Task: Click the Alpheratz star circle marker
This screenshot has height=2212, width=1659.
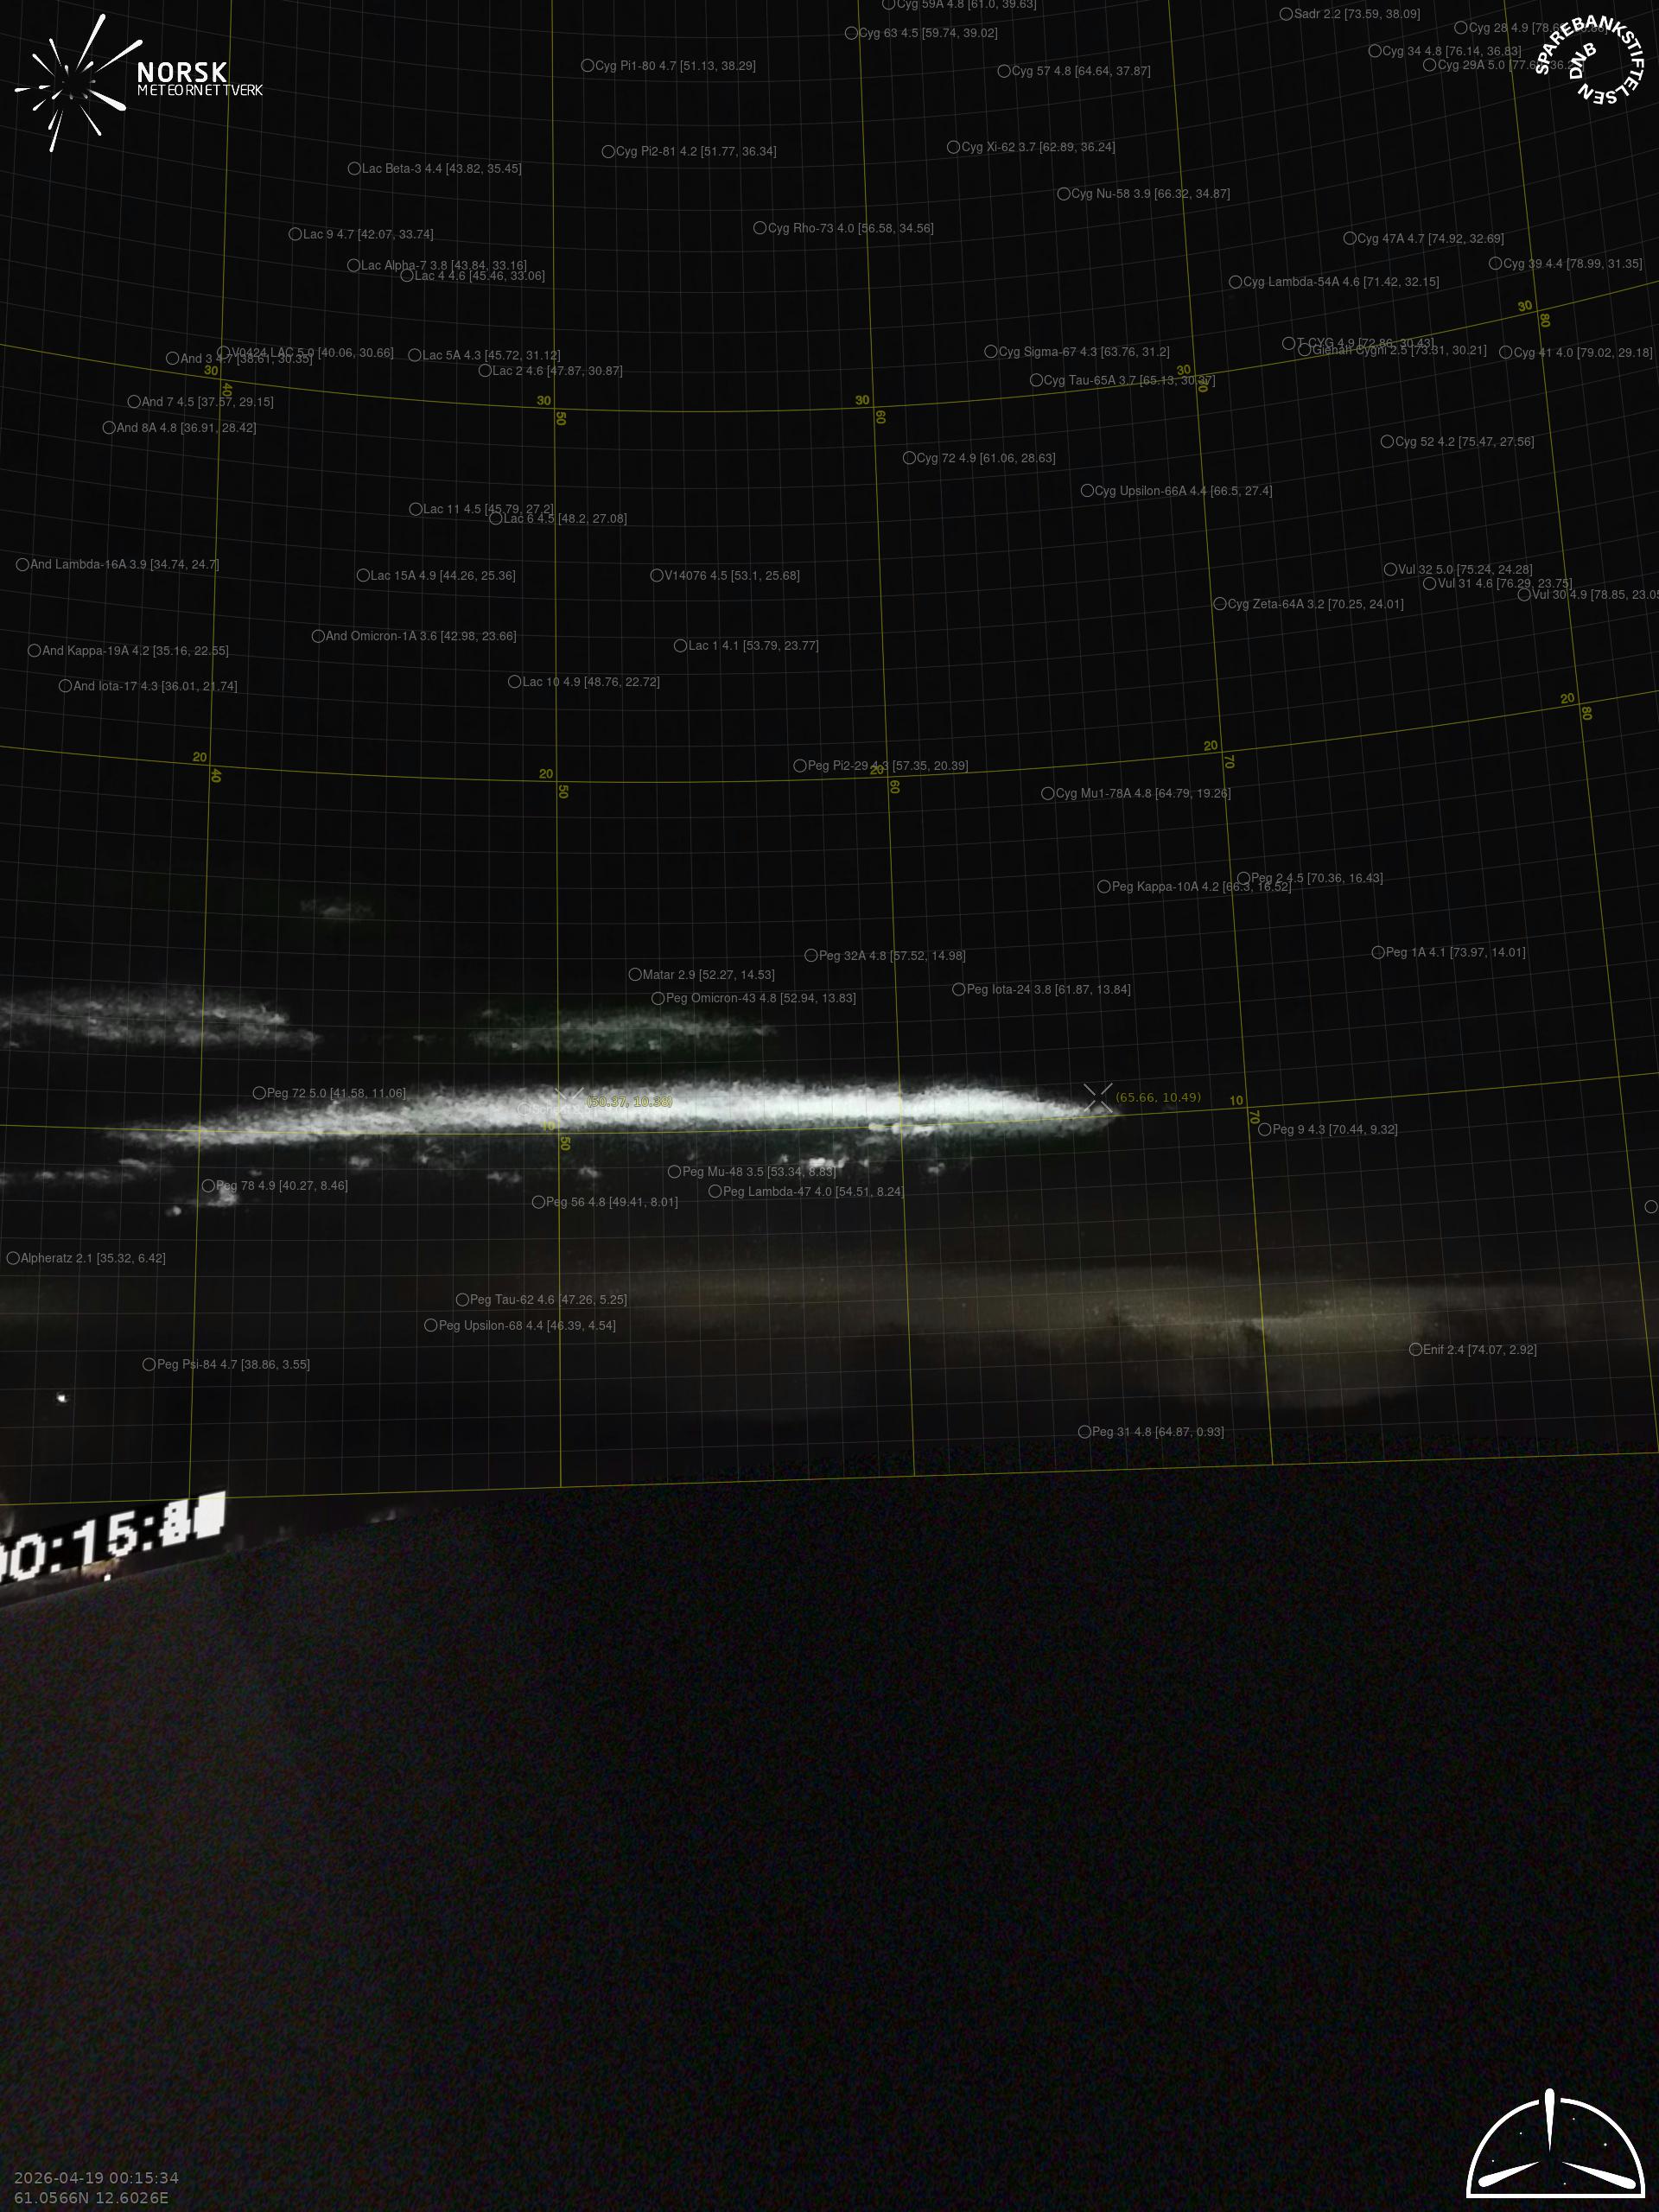Action: [x=13, y=1258]
